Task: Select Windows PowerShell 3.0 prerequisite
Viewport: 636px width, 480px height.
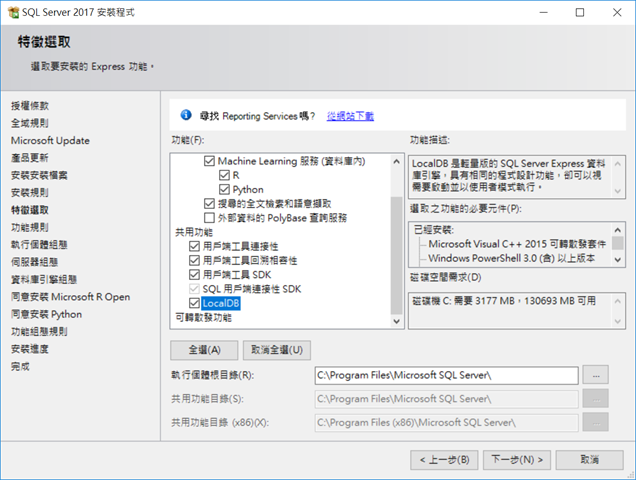Action: coord(512,258)
